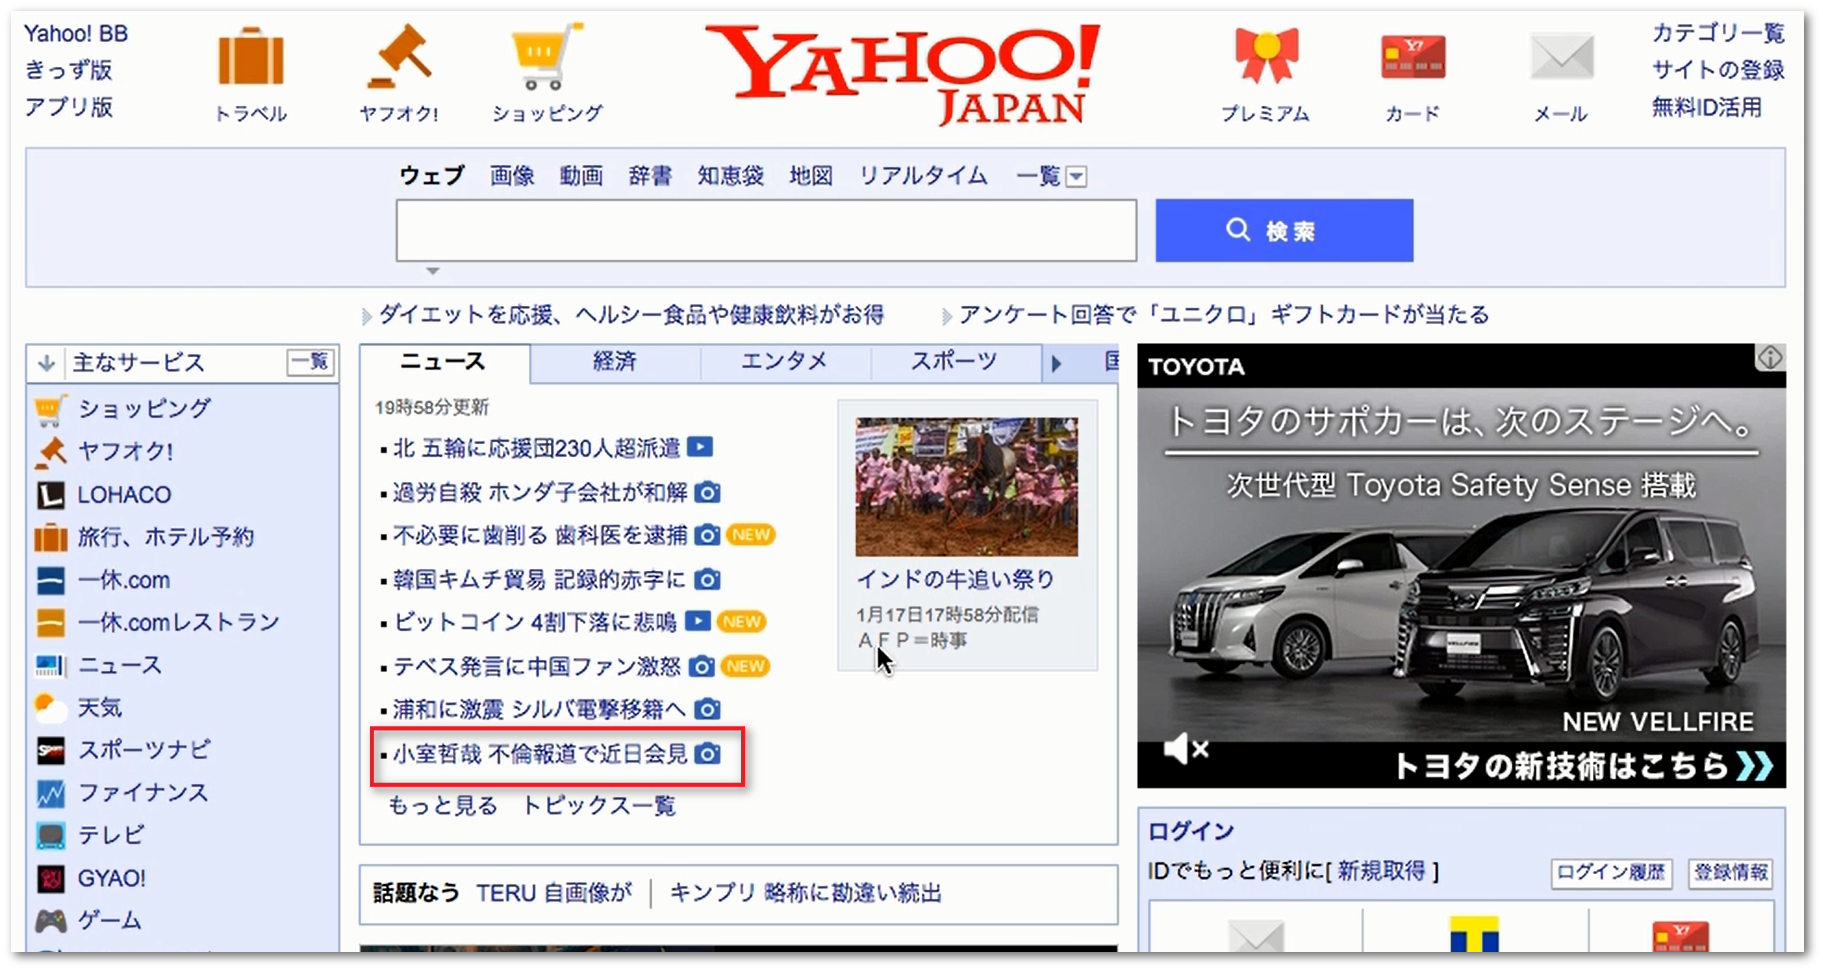Open the プレミアム ribbon icon
Viewport: 1823px width, 971px height.
[x=1266, y=55]
